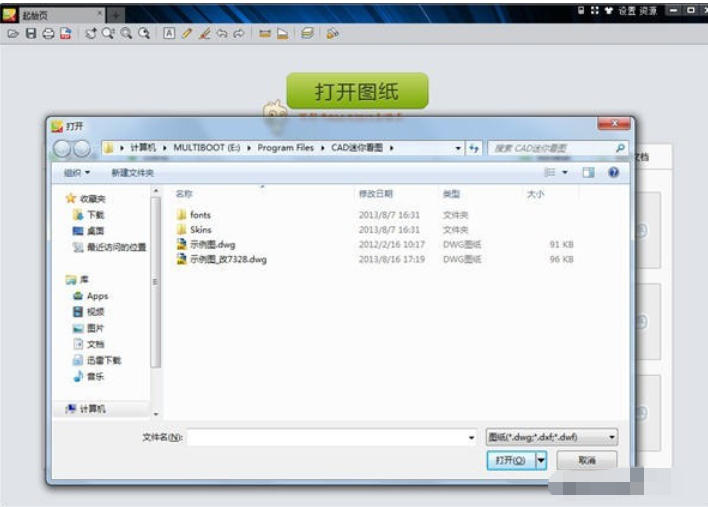
Task: Sort by 修改日期 column header
Action: click(376, 194)
